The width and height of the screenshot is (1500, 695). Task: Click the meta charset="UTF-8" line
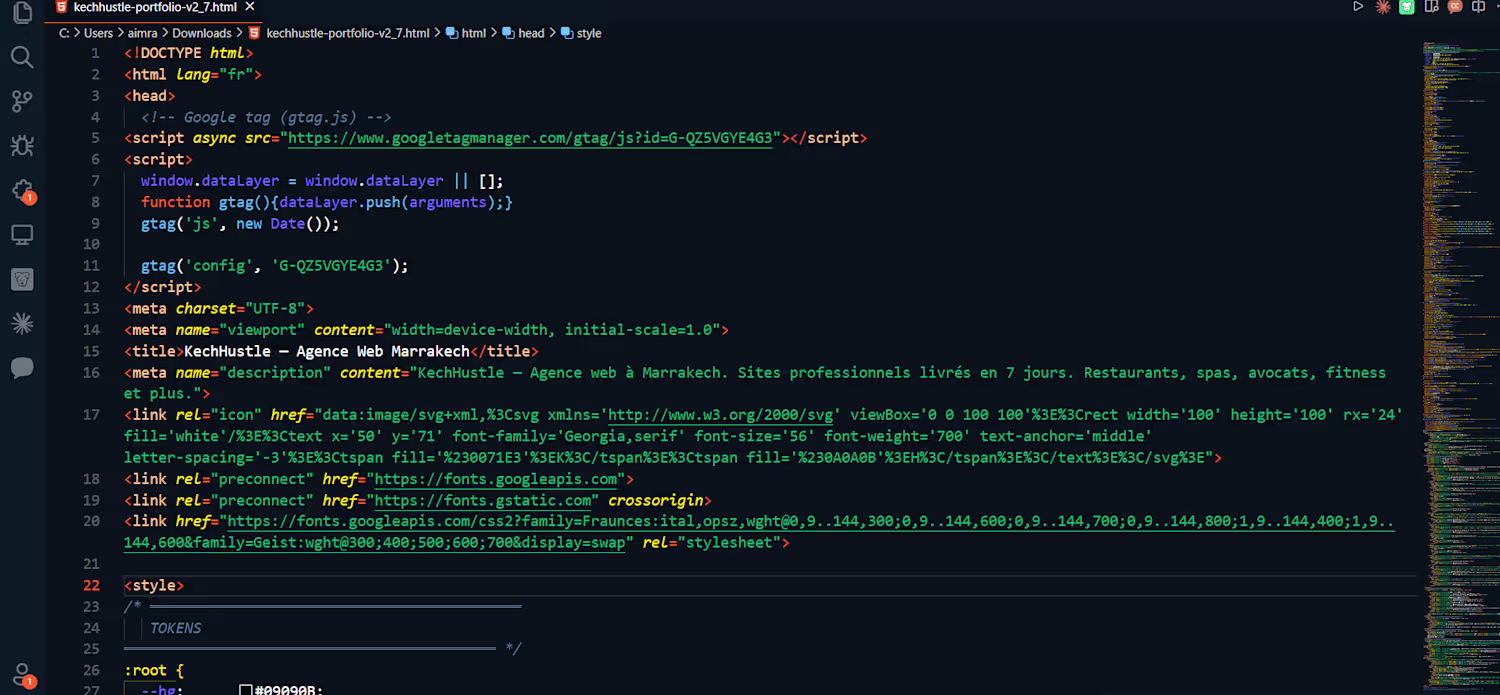pos(219,308)
